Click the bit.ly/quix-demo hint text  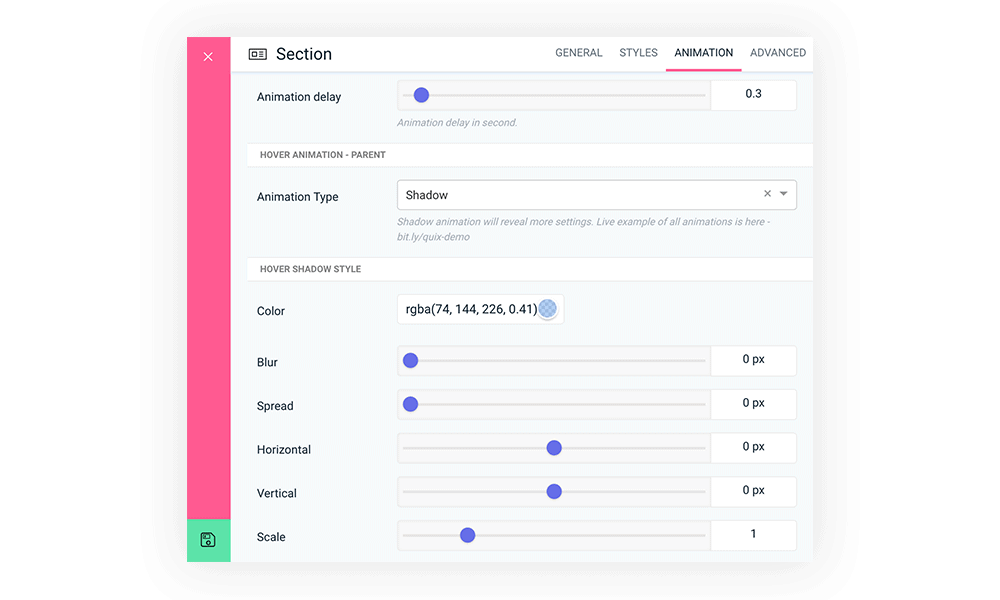click(x=434, y=237)
